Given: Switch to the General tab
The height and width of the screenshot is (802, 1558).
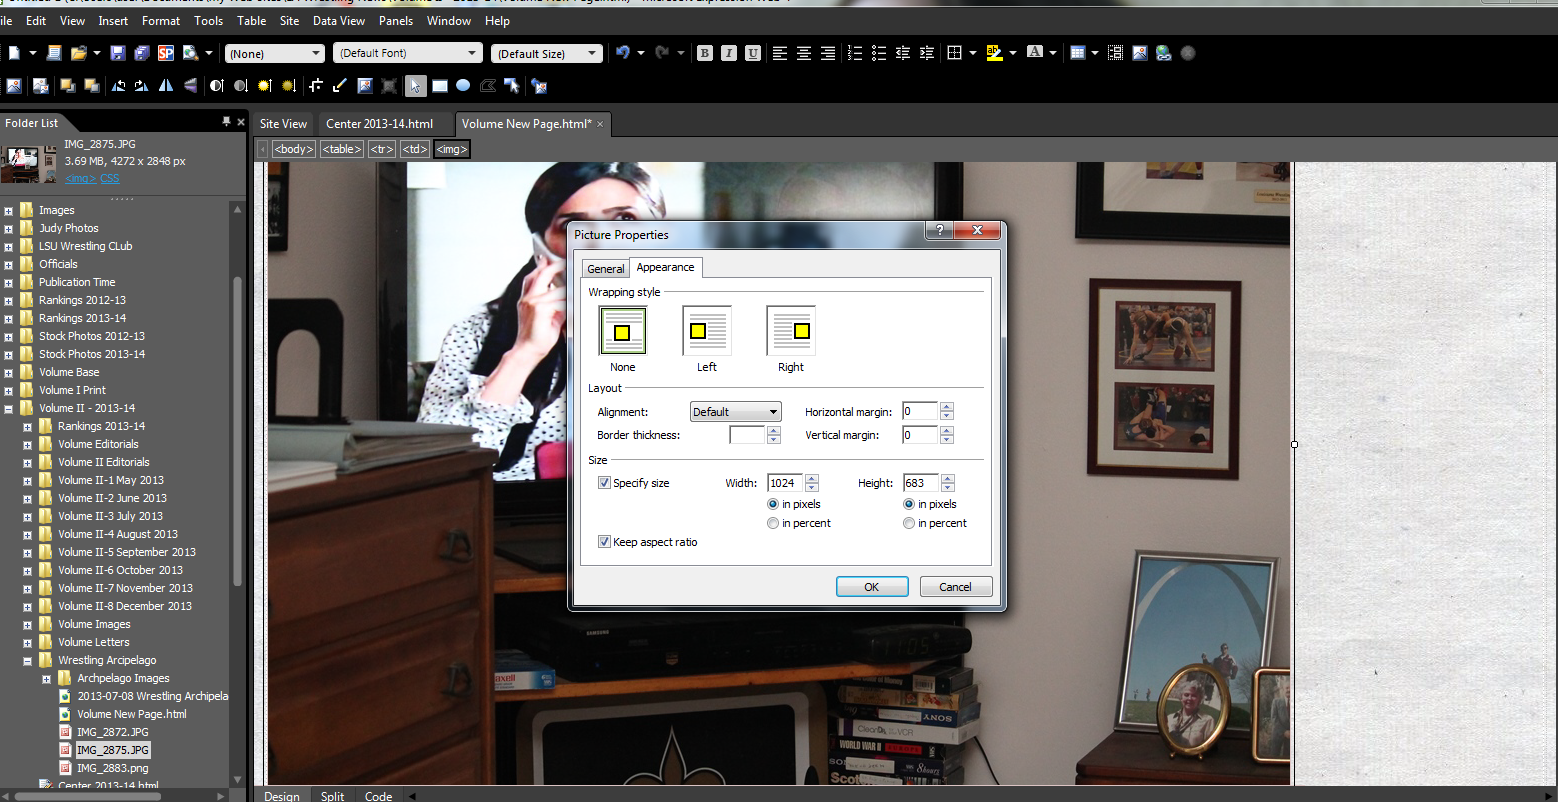Looking at the screenshot, I should [x=606, y=269].
